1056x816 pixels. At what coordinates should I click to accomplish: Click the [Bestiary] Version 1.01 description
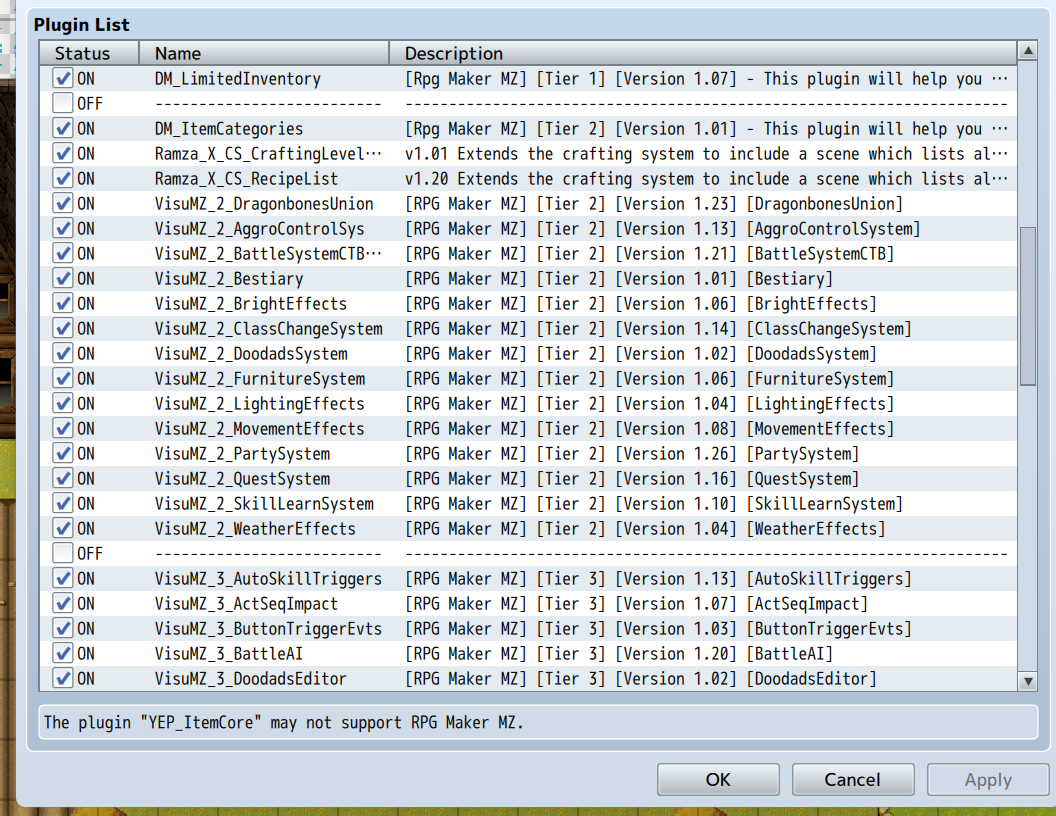[x=618, y=279]
